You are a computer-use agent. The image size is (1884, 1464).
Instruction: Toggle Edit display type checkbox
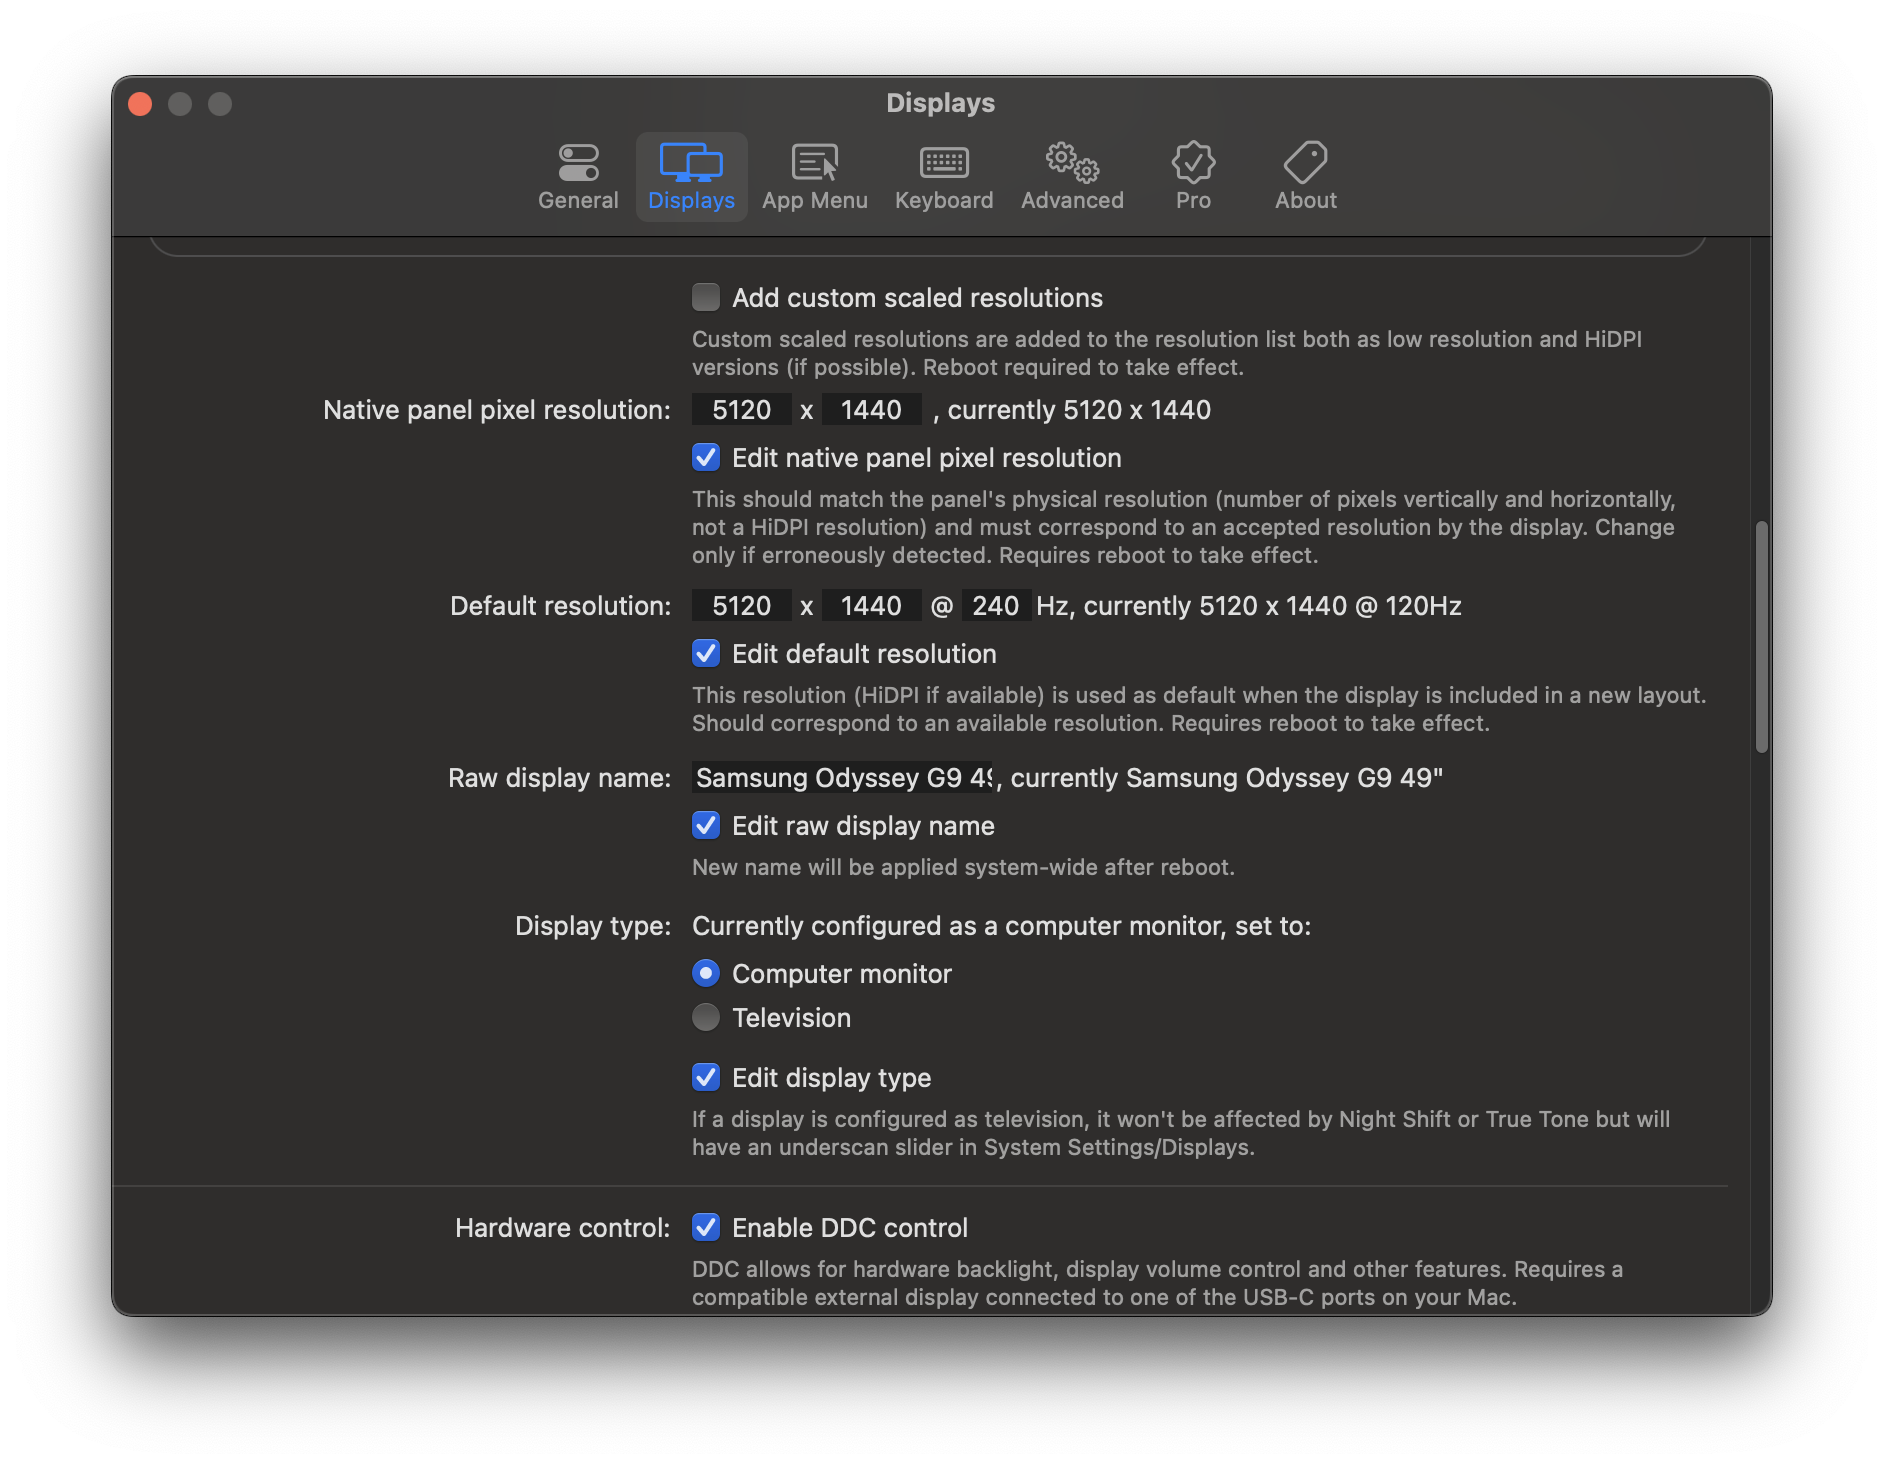pyautogui.click(x=706, y=1077)
